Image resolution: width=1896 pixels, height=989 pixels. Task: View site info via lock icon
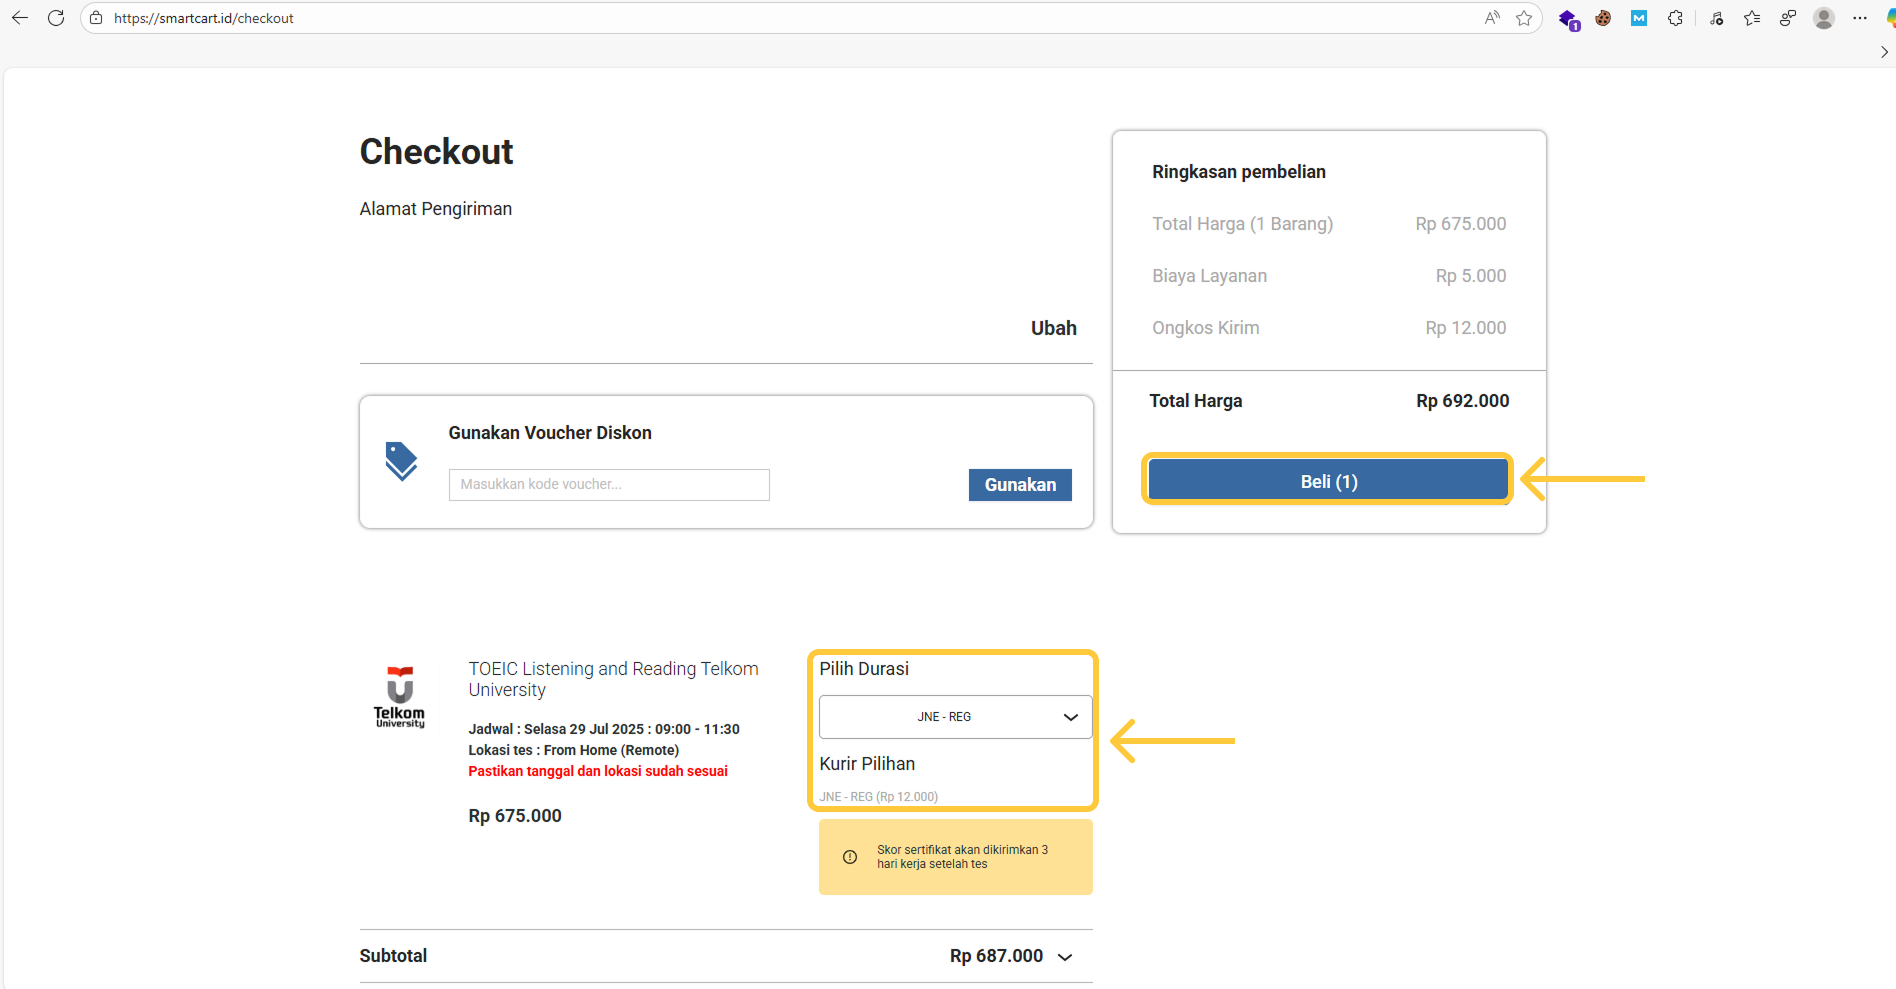[96, 18]
